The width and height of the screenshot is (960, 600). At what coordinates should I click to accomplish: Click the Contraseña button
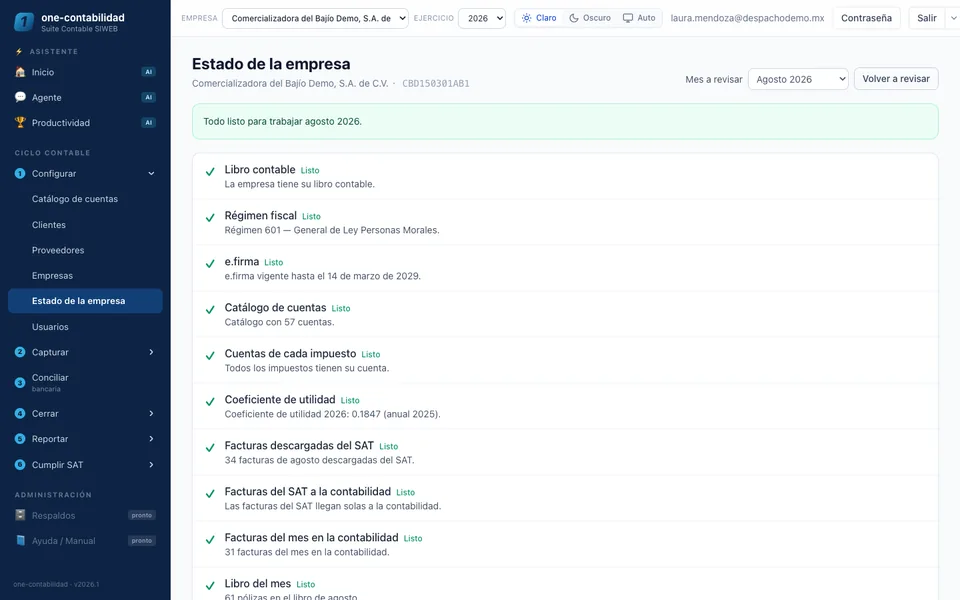click(x=866, y=18)
